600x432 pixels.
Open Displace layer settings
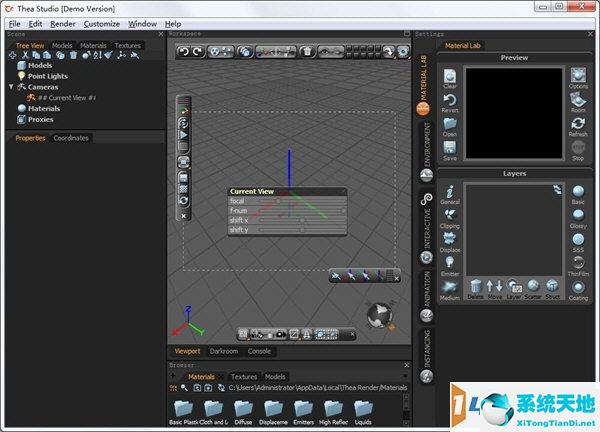(450, 243)
